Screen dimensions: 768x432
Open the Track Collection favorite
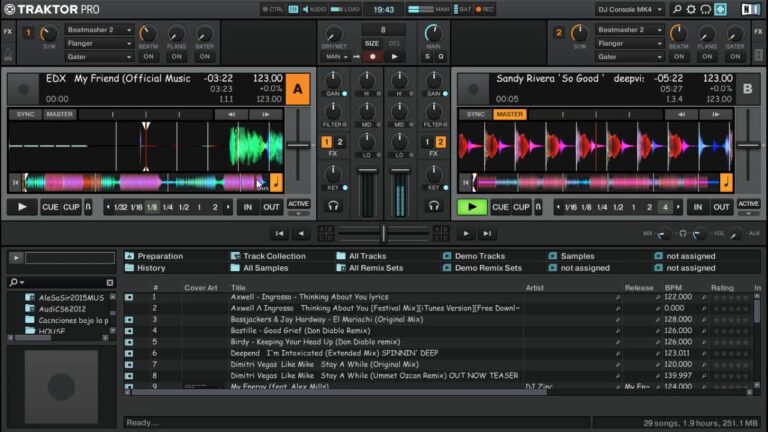point(268,256)
